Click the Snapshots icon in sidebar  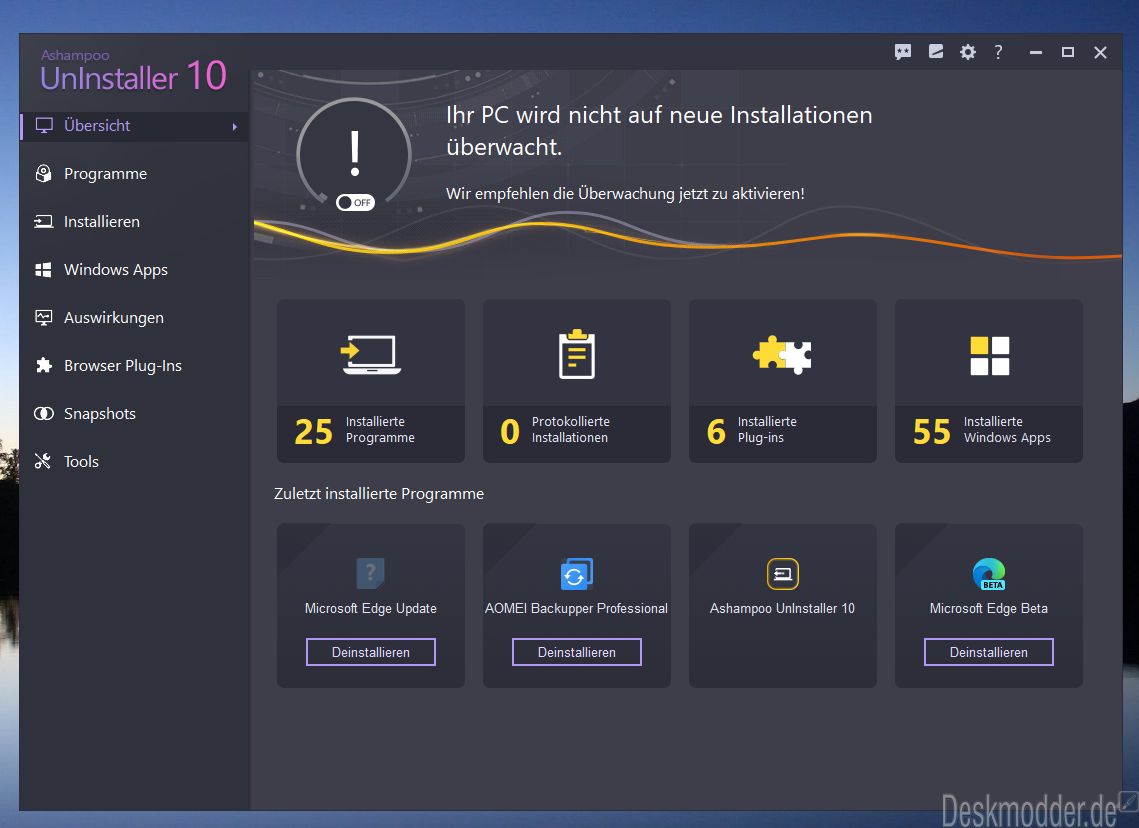coord(44,413)
